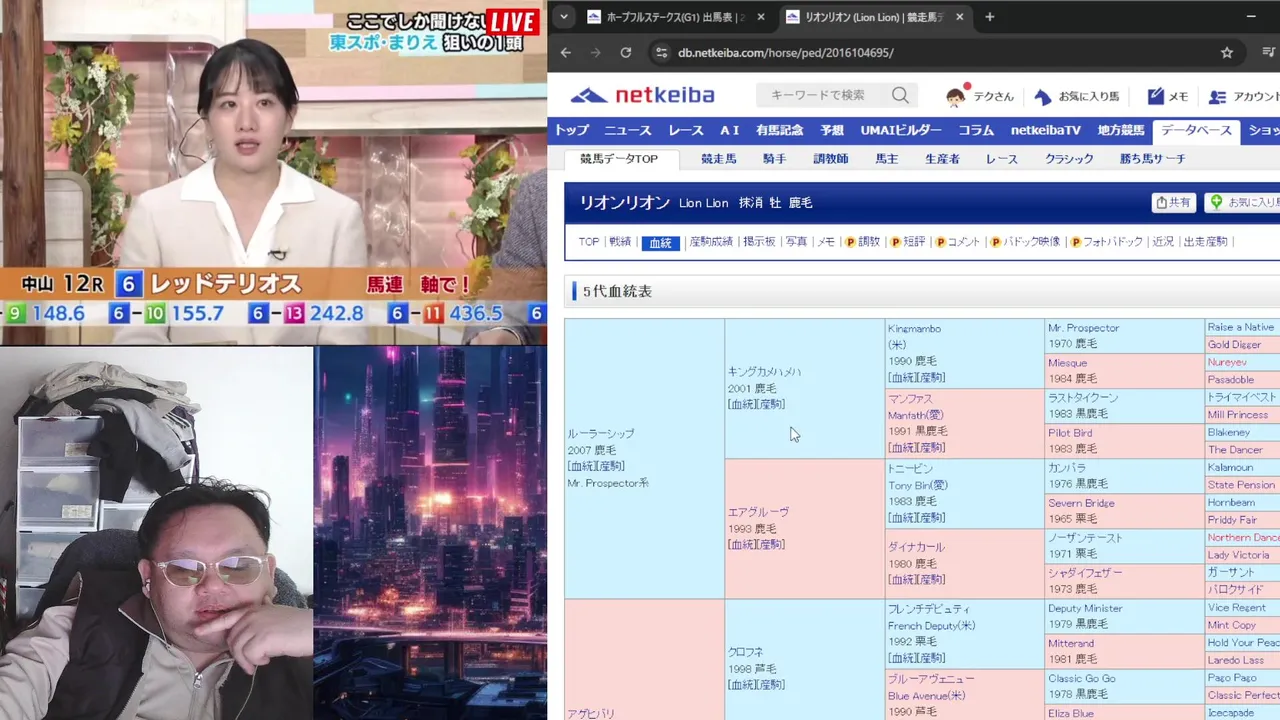The image size is (1280, 720).
Task: Reload the current page
Action: (x=626, y=52)
